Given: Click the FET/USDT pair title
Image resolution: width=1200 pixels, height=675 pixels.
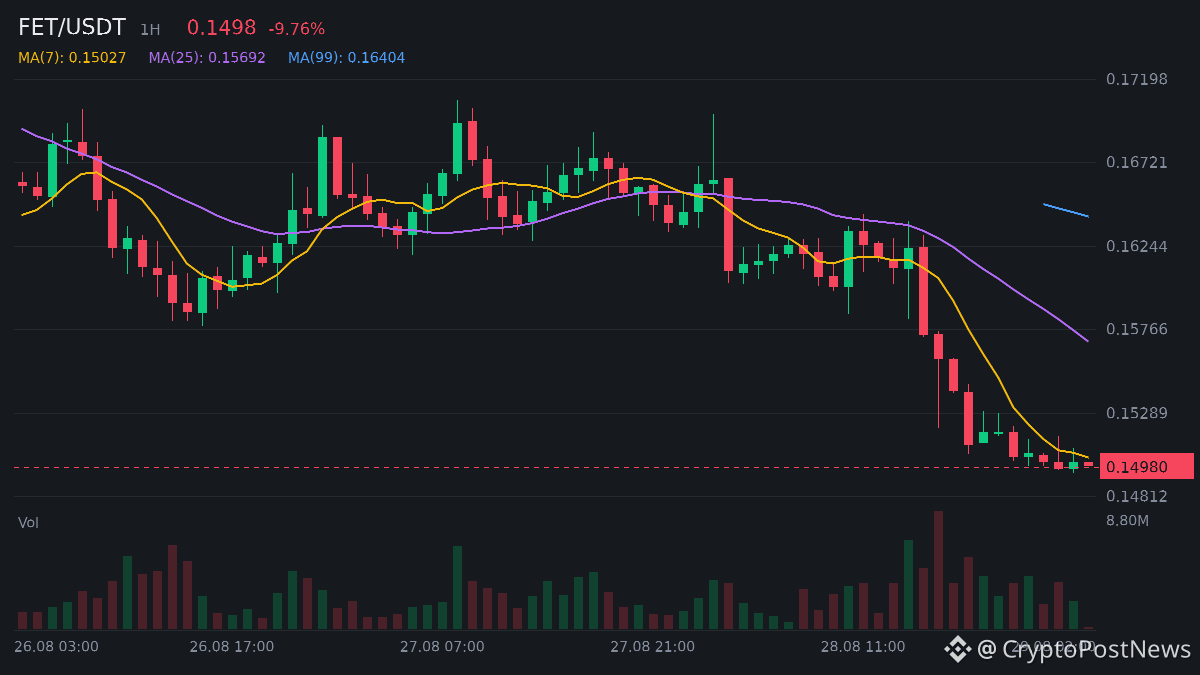Looking at the screenshot, I should click(72, 28).
